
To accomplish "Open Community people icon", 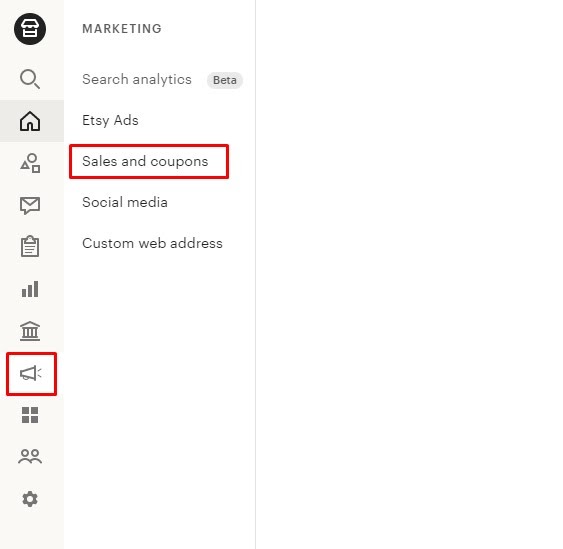I will pos(30,457).
